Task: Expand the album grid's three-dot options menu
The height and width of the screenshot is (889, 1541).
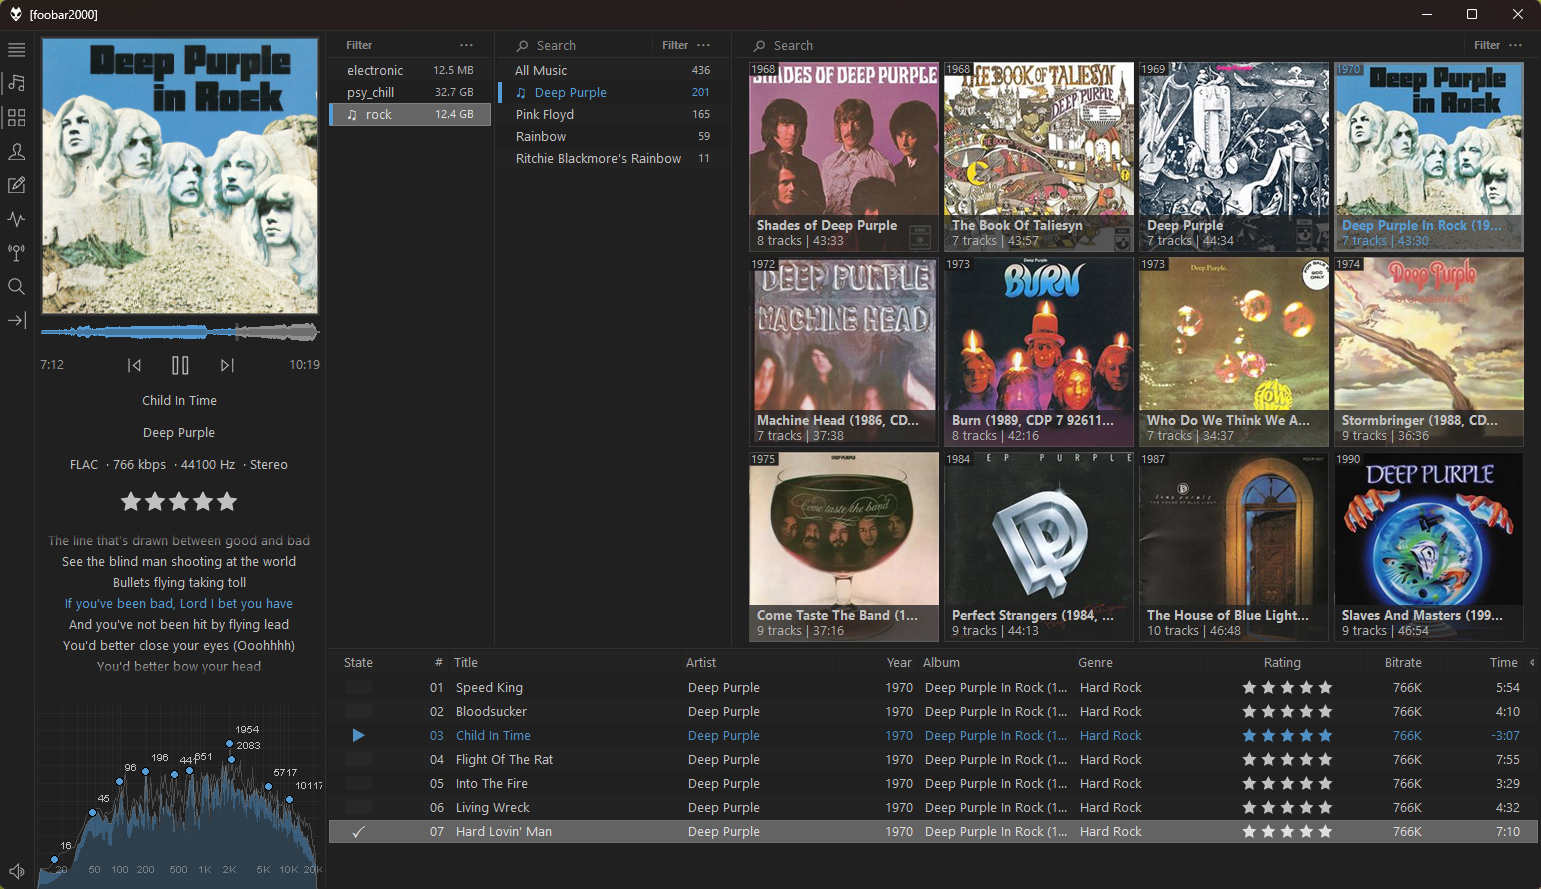Action: pyautogui.click(x=1516, y=45)
